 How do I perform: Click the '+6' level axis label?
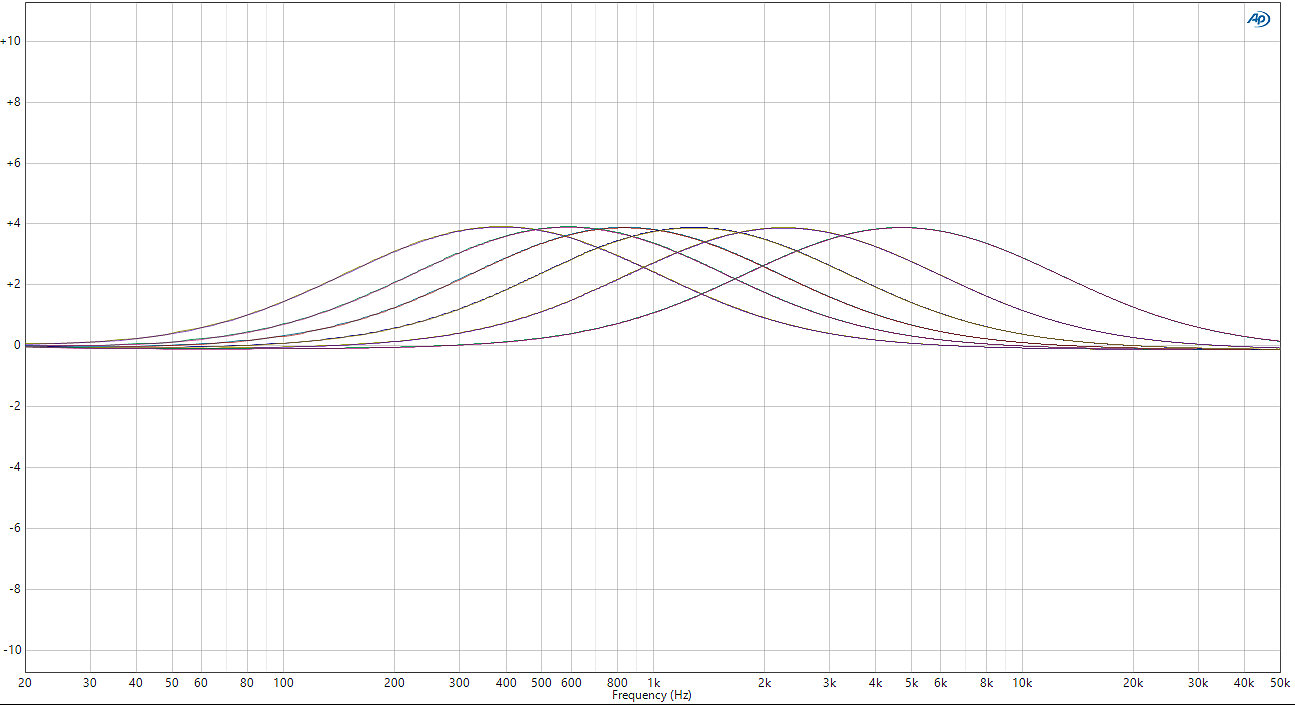(x=14, y=163)
